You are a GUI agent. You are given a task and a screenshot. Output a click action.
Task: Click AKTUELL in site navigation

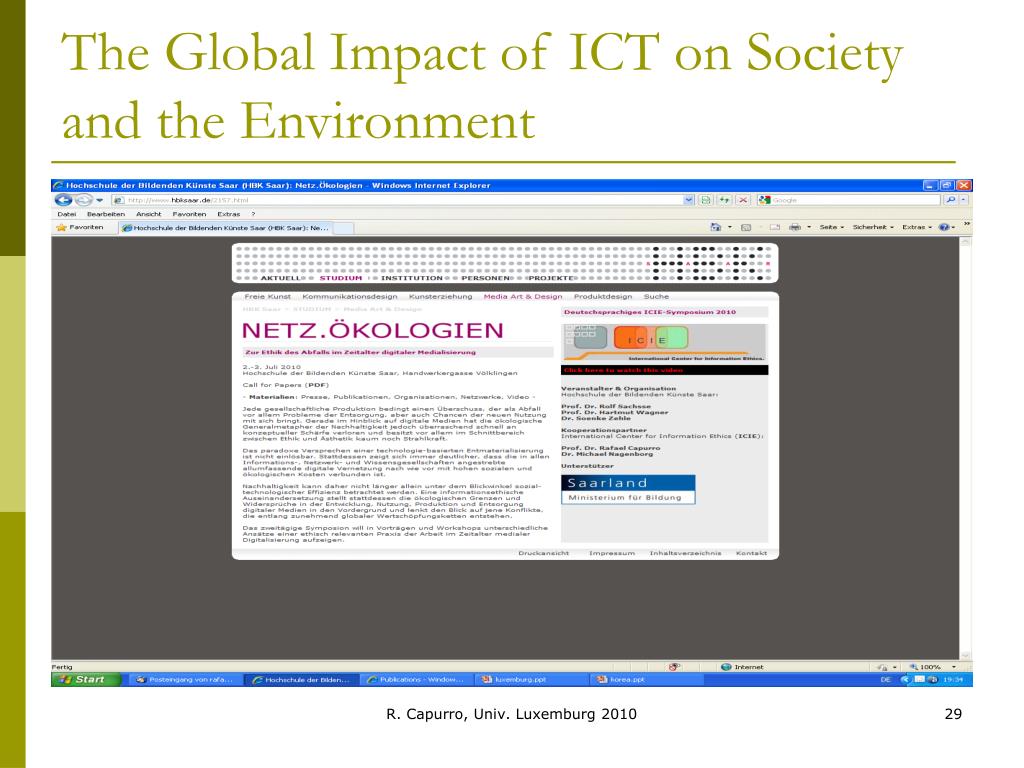click(x=281, y=278)
